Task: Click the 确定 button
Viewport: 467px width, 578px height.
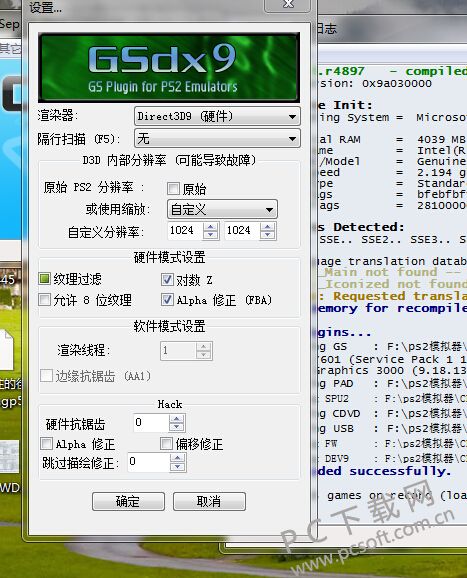Action: tap(128, 501)
